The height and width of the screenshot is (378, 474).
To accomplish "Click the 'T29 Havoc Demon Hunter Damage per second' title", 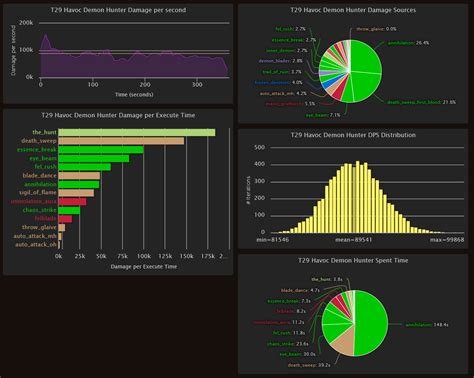I will (x=118, y=10).
